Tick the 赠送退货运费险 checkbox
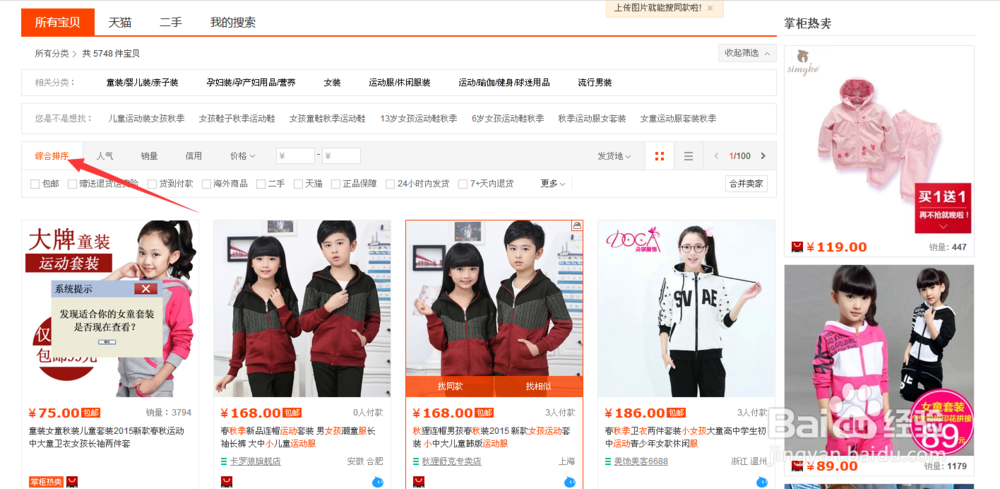 click(x=73, y=184)
